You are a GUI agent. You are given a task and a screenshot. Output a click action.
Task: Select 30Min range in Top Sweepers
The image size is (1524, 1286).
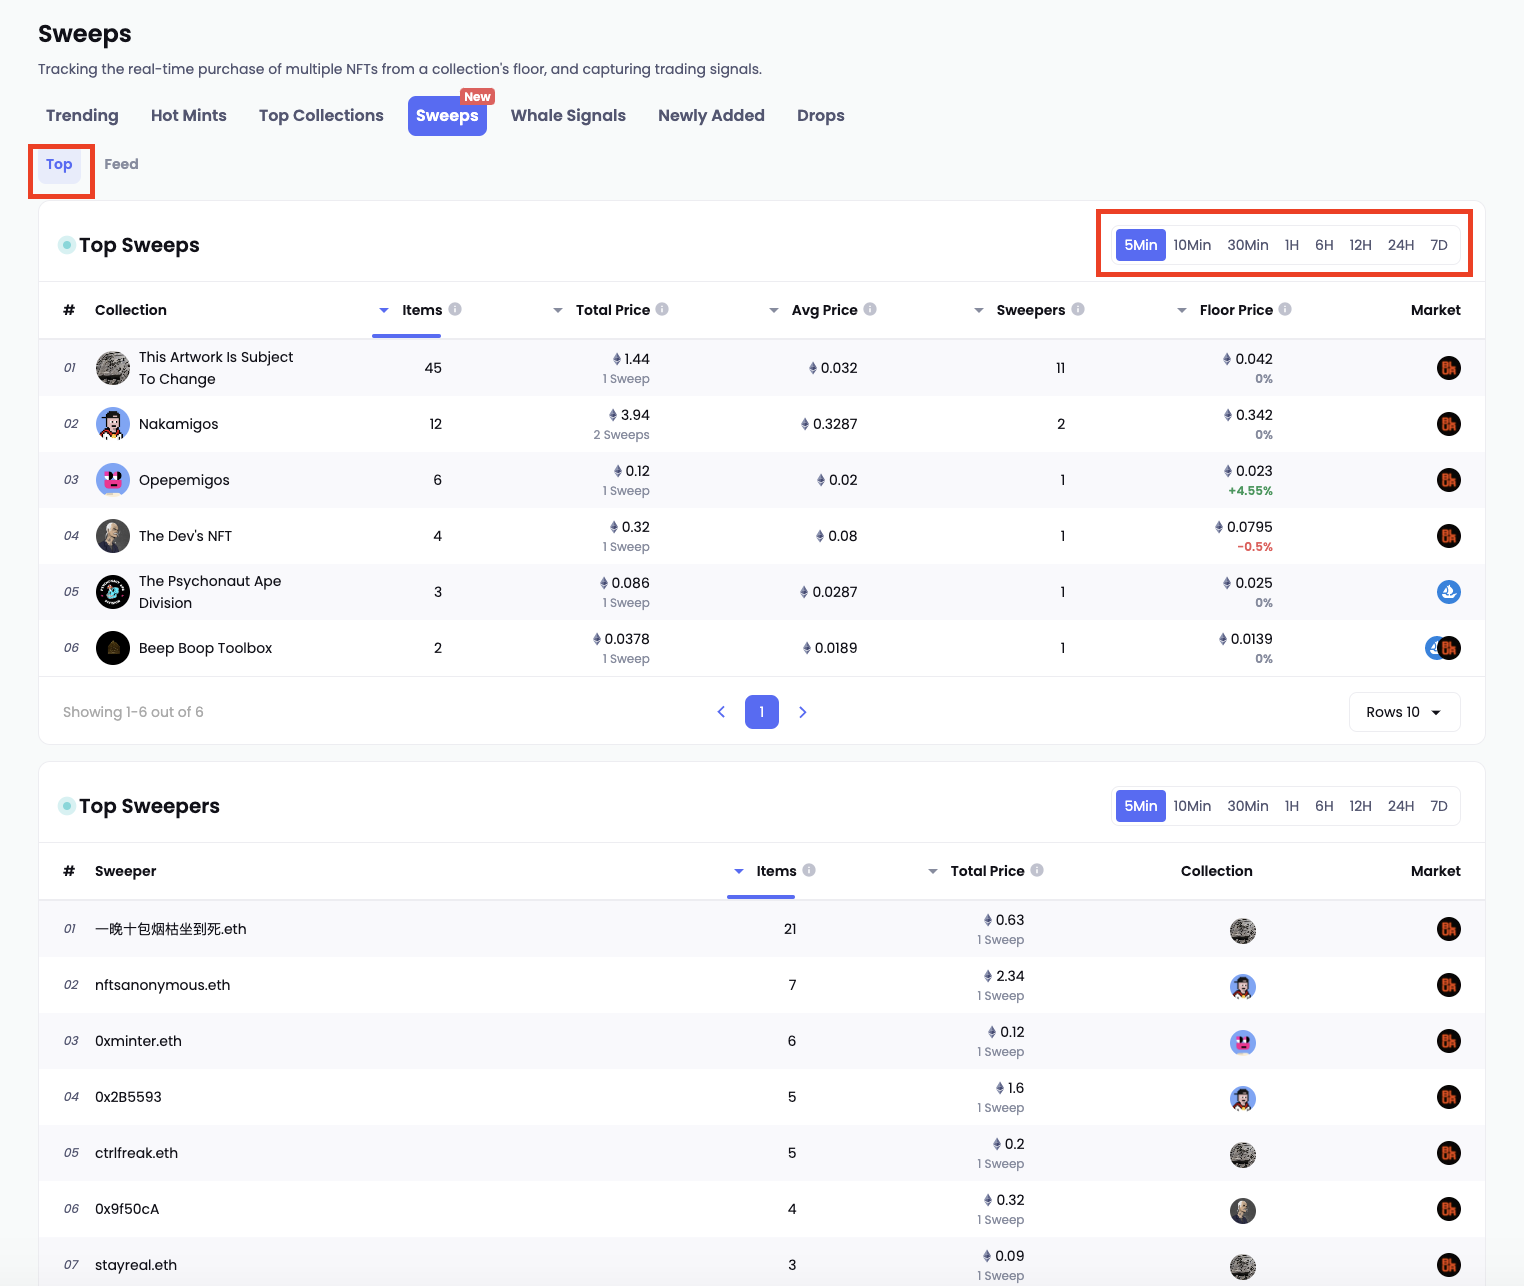click(1248, 806)
